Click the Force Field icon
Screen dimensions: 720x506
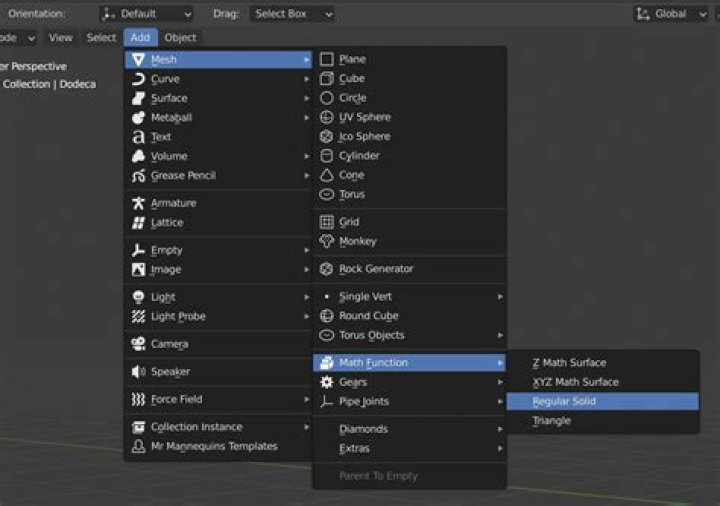(138, 399)
